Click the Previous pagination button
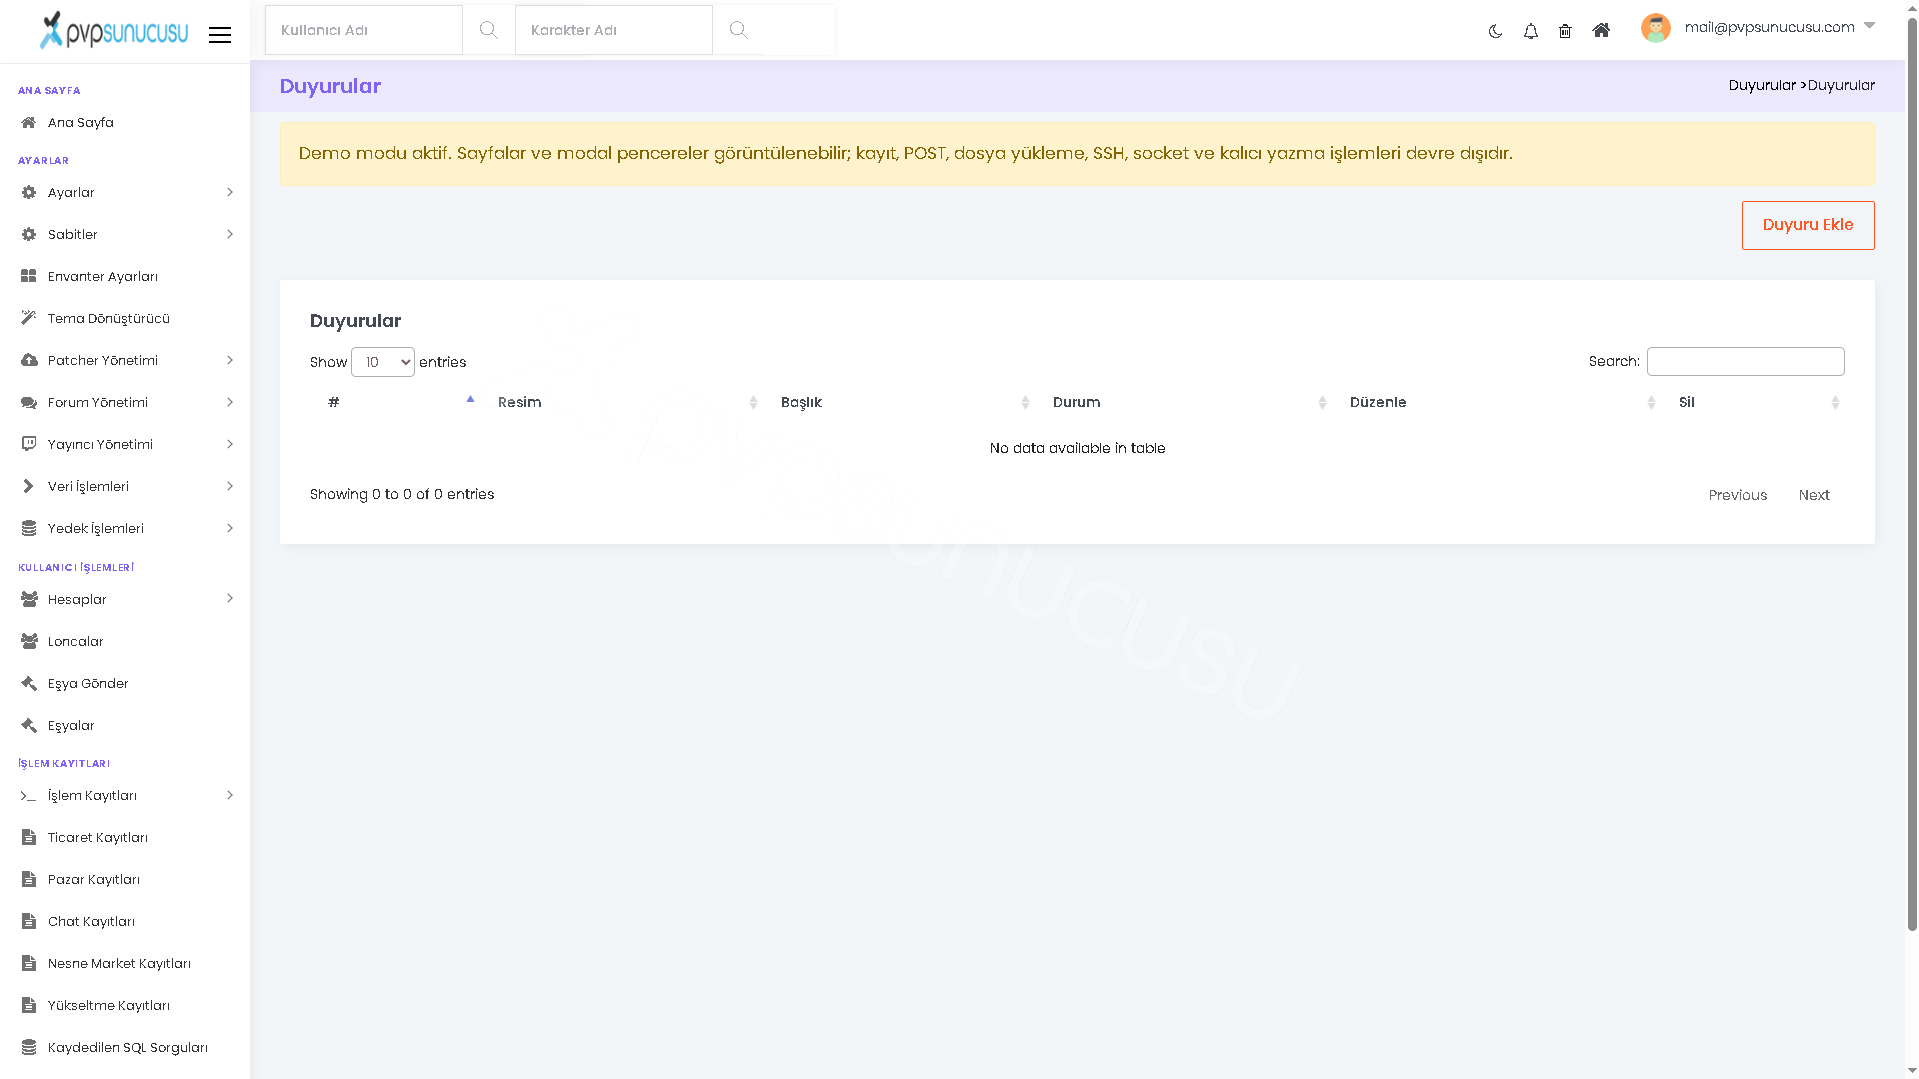 pos(1738,495)
